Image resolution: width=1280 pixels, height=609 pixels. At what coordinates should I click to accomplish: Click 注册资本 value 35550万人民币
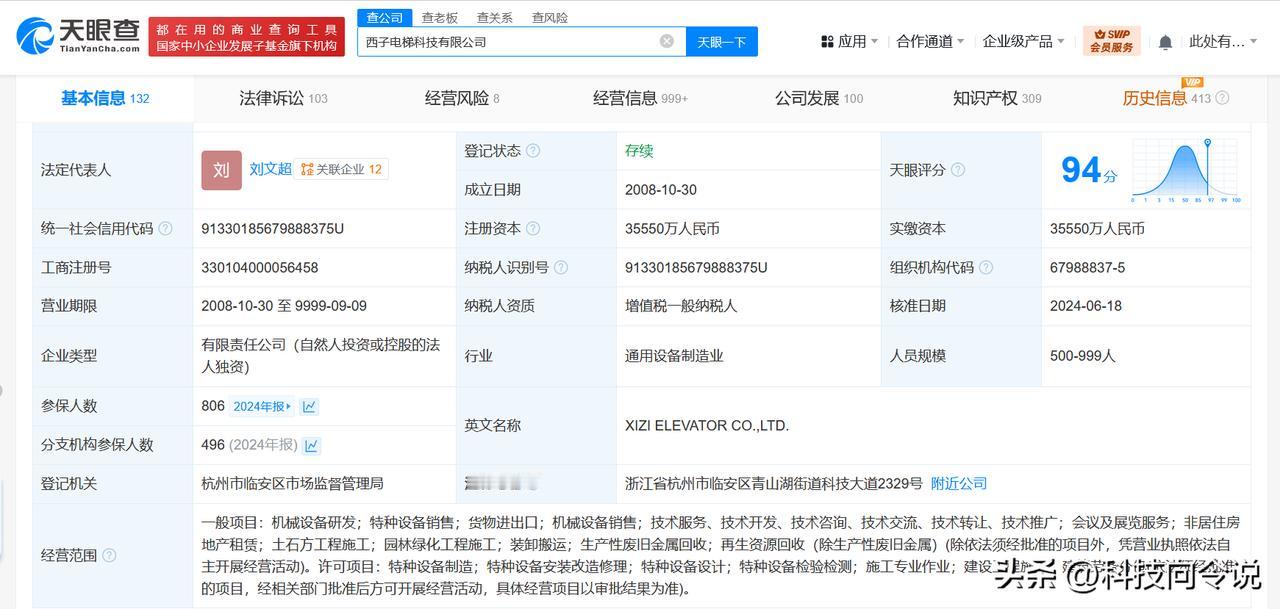point(672,229)
